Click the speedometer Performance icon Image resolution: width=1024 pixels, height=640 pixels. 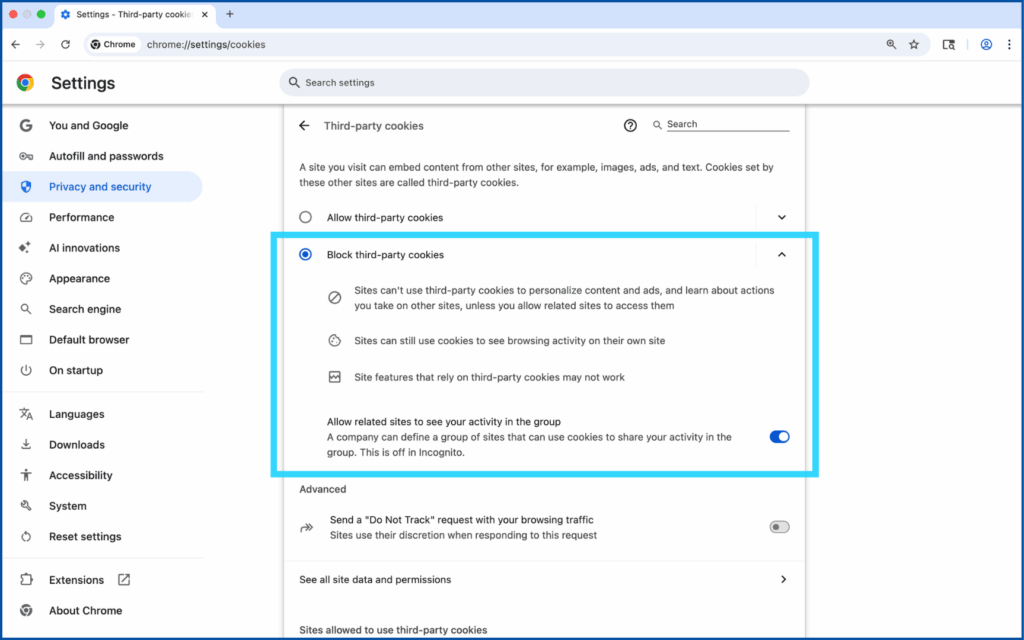[25, 217]
